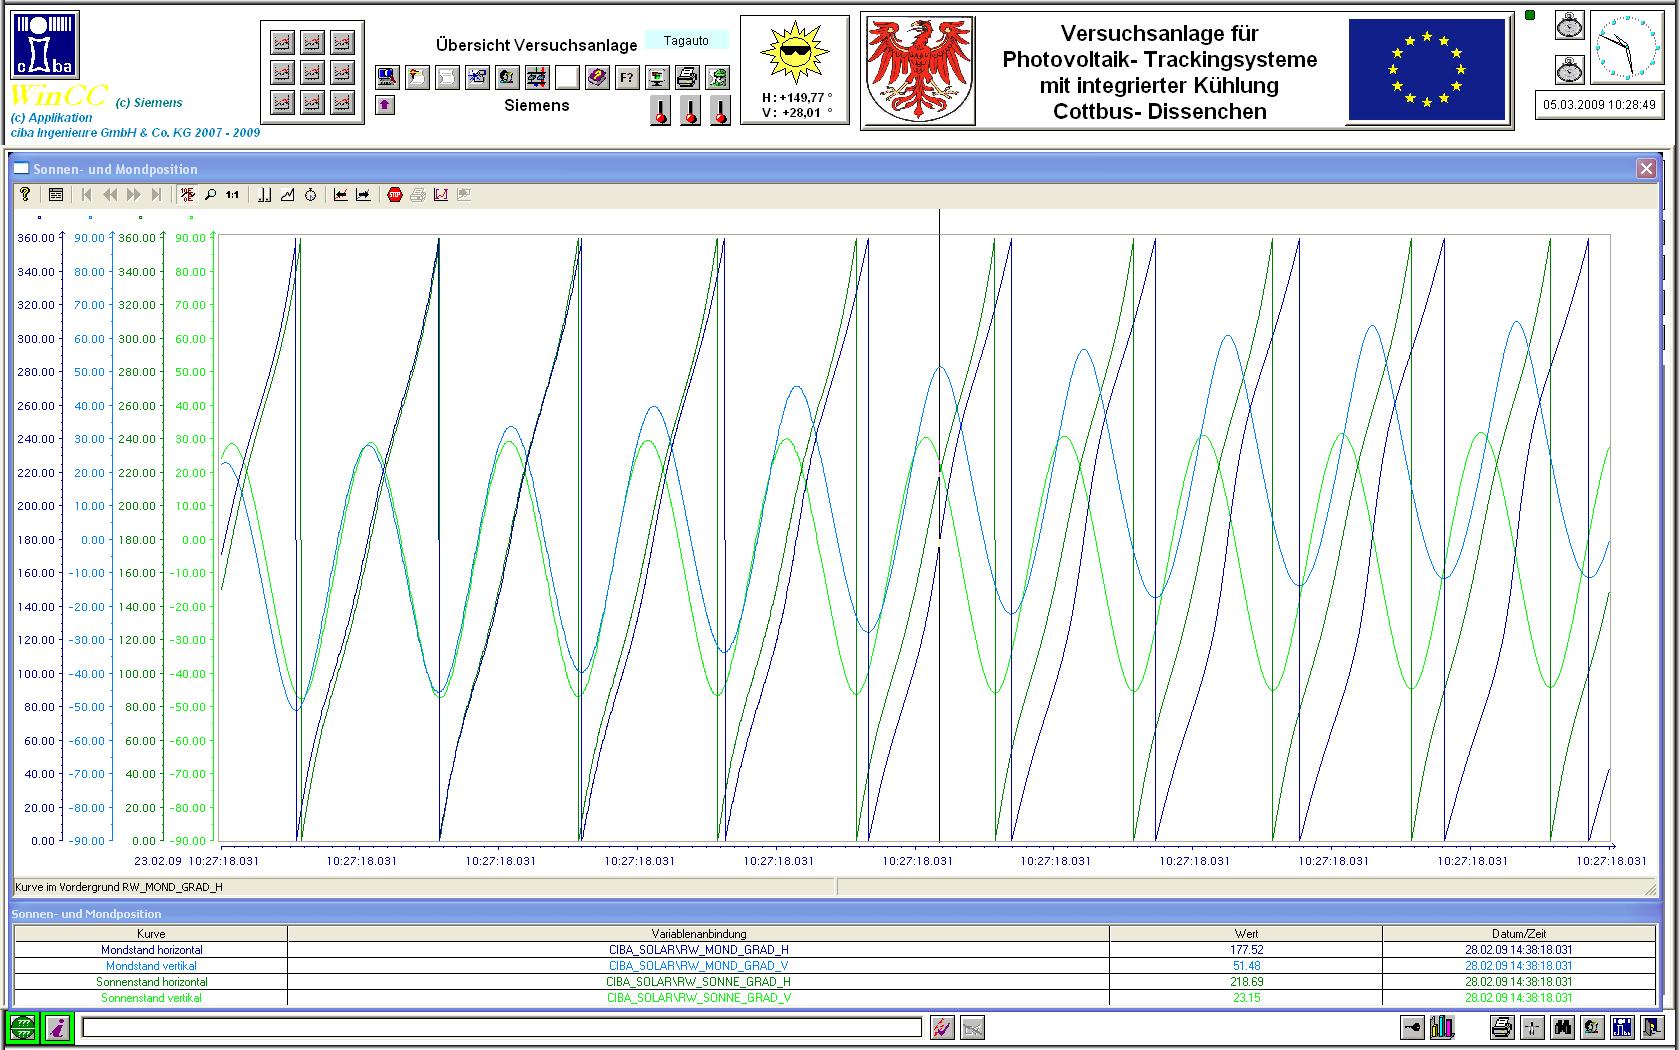Select the Mondstand horizontal curve row
This screenshot has height=1050, width=1680.
(x=151, y=950)
